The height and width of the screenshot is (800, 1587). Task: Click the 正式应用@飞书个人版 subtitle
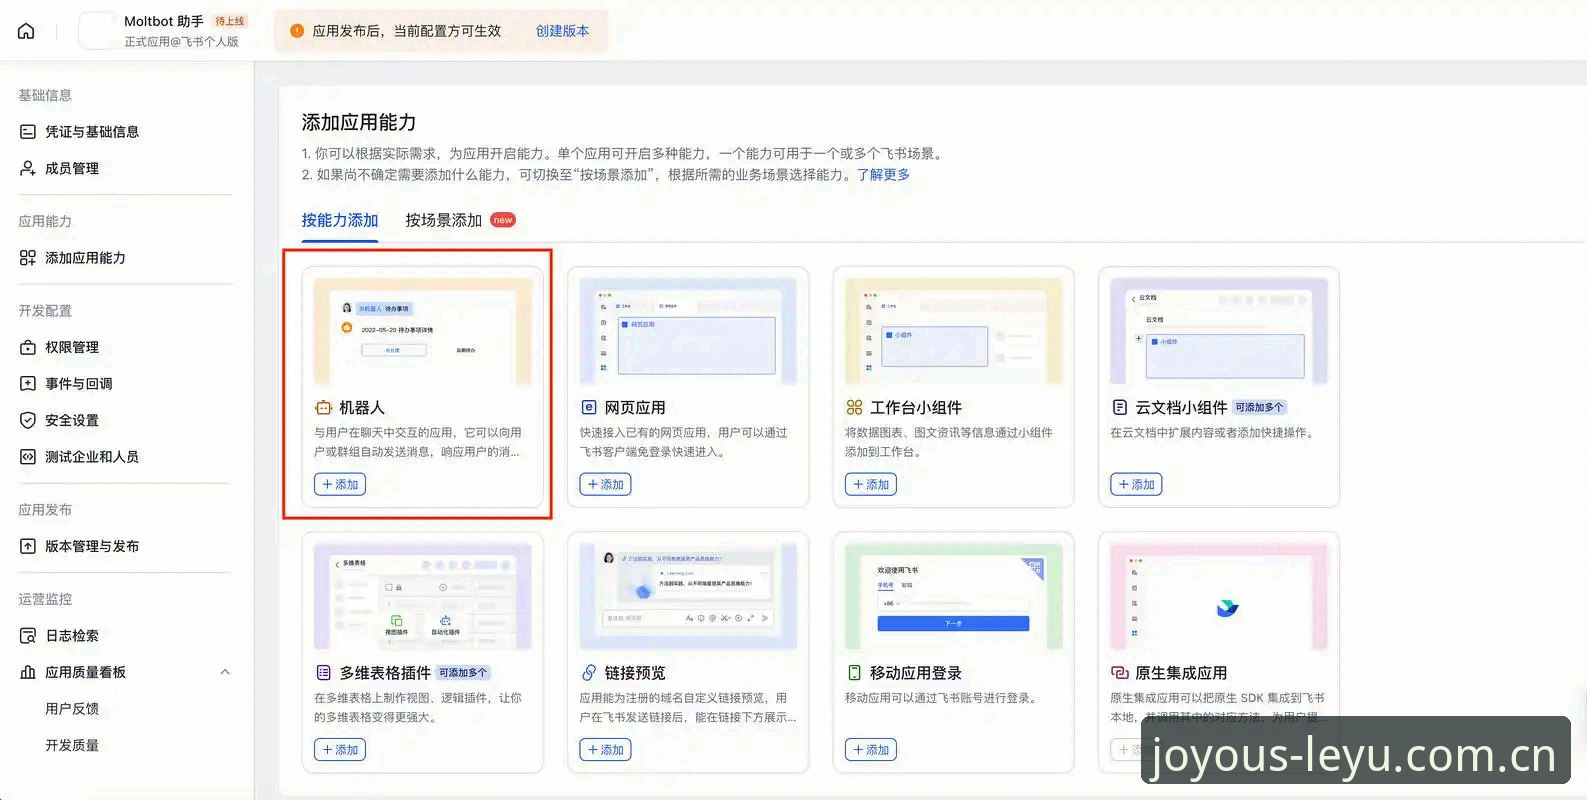182,42
